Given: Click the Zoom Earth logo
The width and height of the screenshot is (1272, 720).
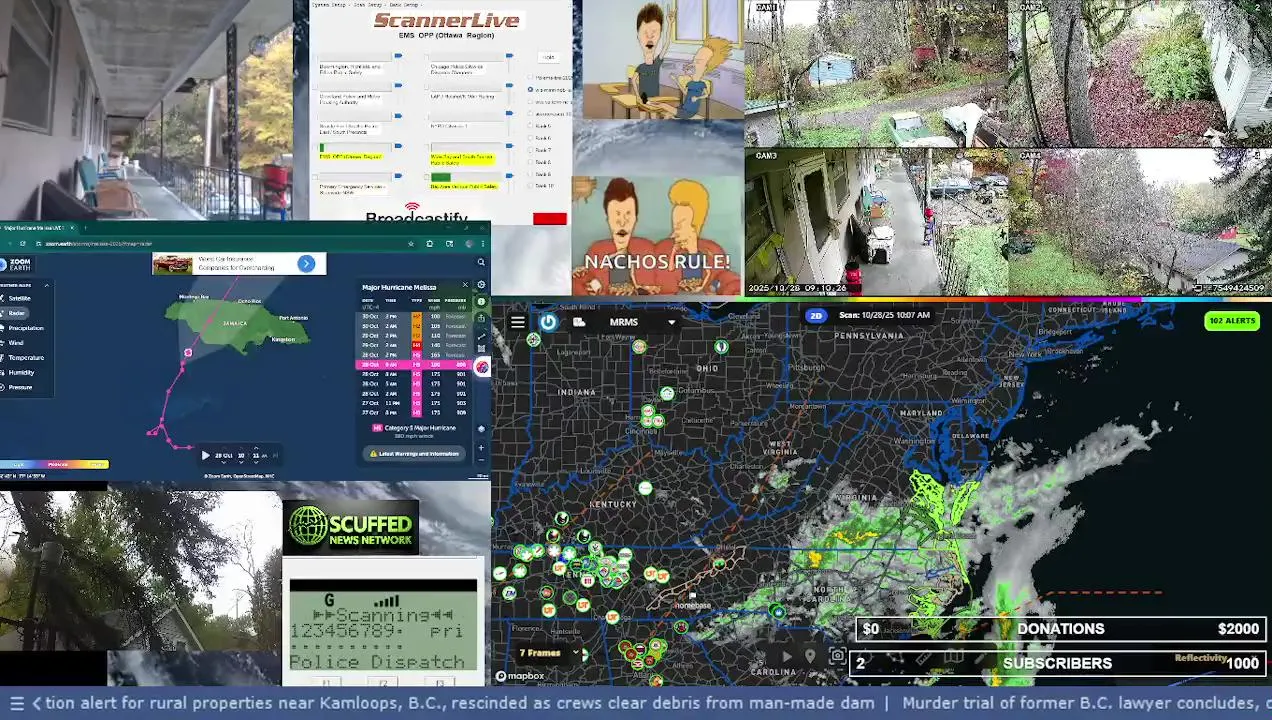Looking at the screenshot, I should coord(16,265).
